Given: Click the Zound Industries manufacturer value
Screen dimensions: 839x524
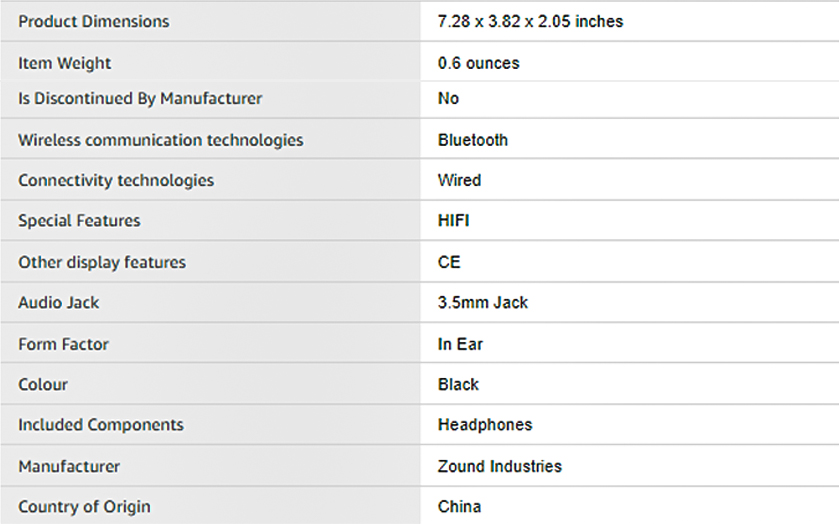Looking at the screenshot, I should coord(500,466).
